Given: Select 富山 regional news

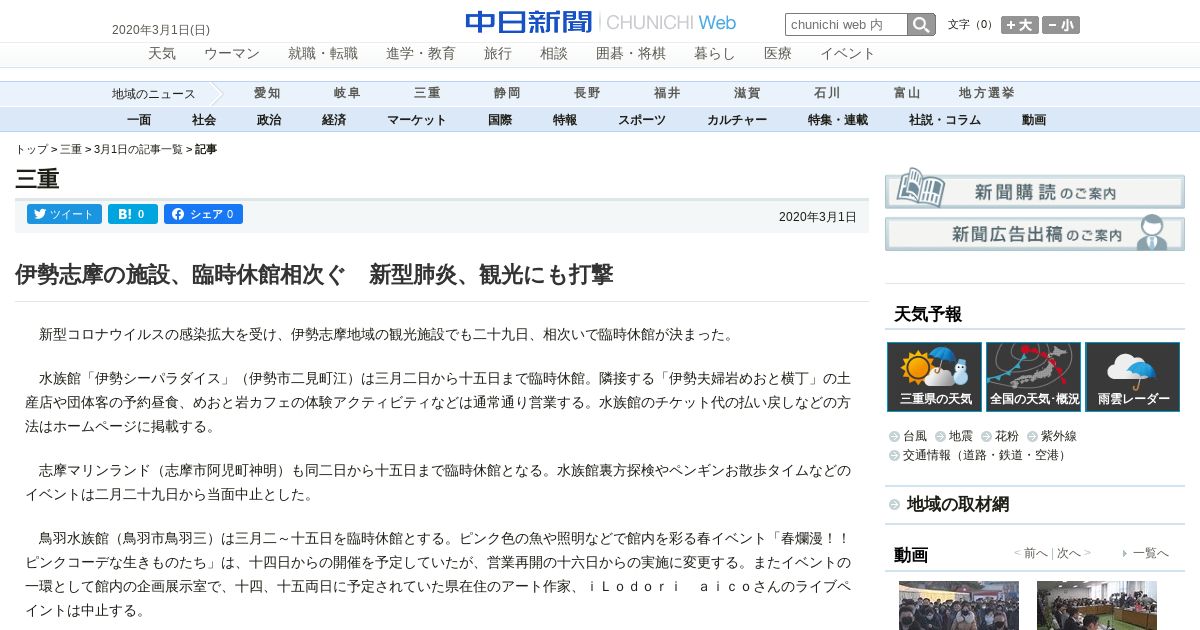Looking at the screenshot, I should pyautogui.click(x=907, y=93).
